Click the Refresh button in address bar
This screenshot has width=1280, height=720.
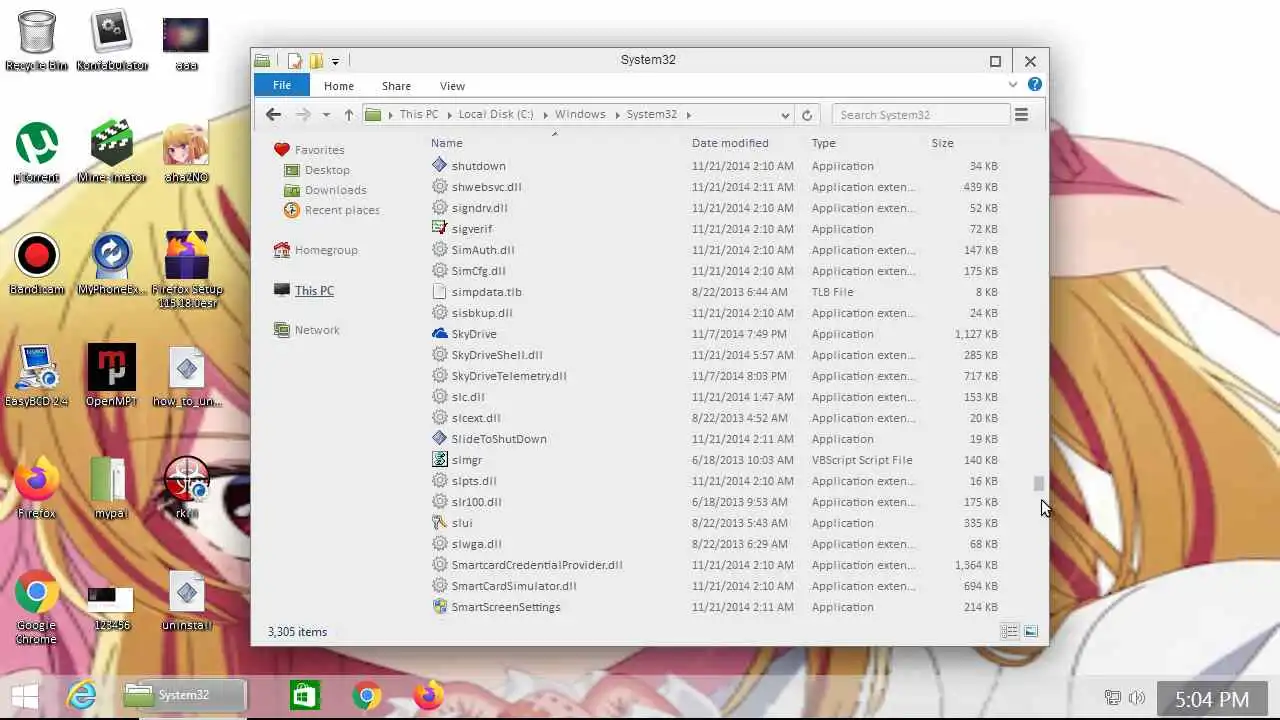(807, 115)
